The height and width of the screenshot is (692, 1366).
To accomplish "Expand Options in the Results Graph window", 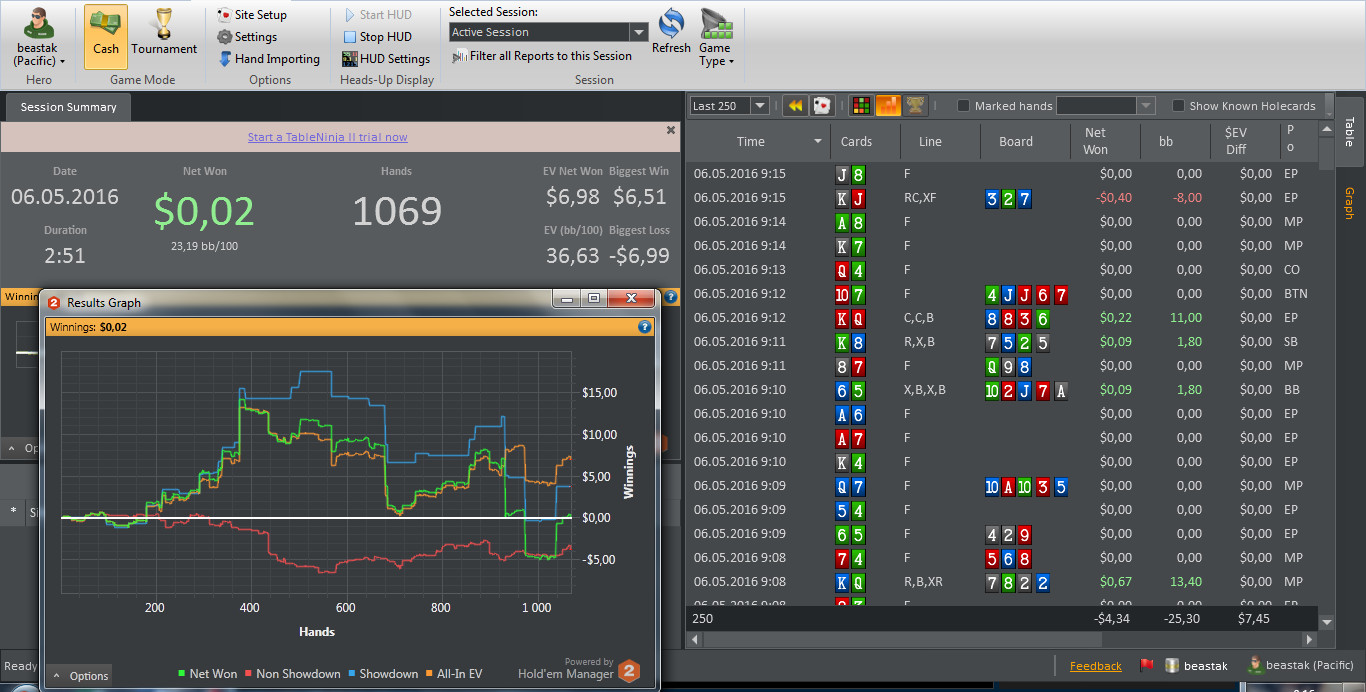I will pyautogui.click(x=79, y=676).
